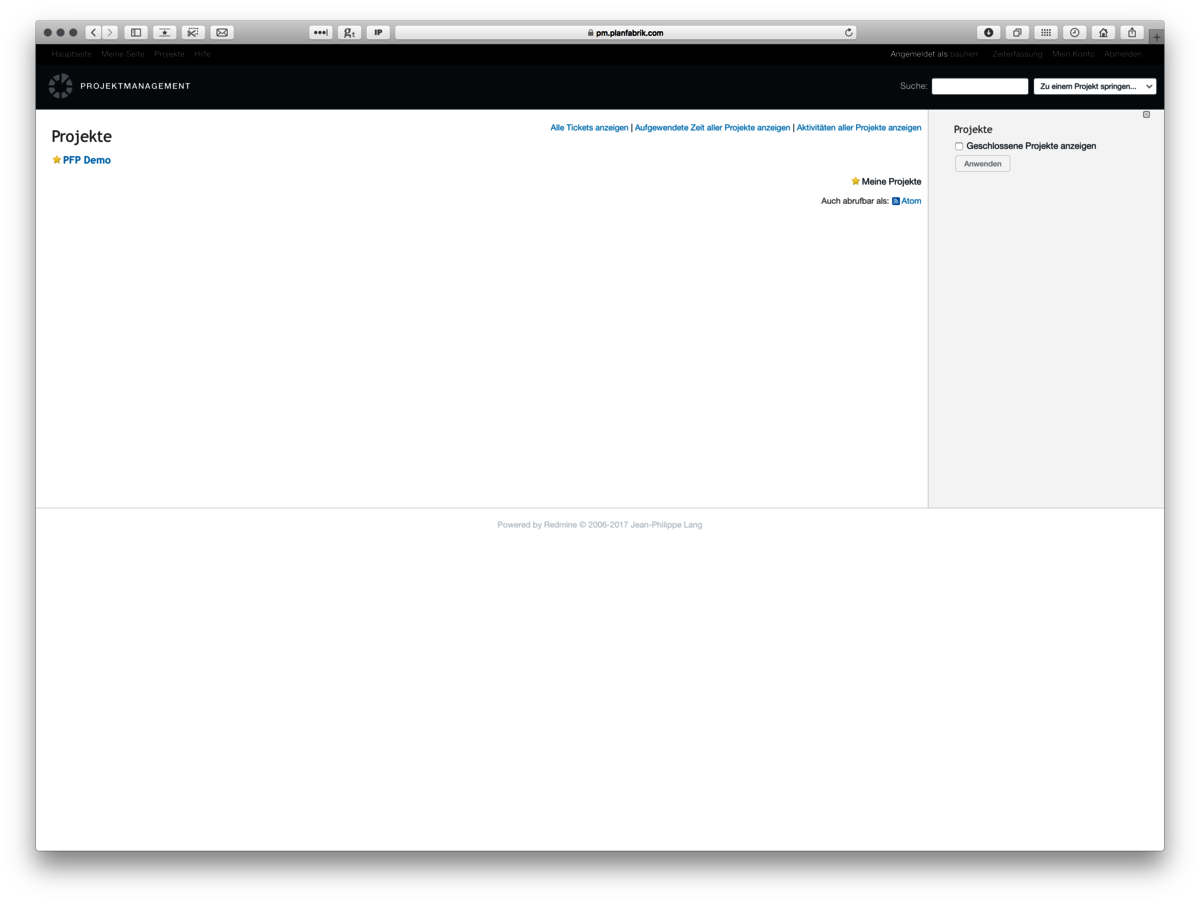Click the Projektmanagement circular logo
Image resolution: width=1200 pixels, height=902 pixels.
click(60, 86)
